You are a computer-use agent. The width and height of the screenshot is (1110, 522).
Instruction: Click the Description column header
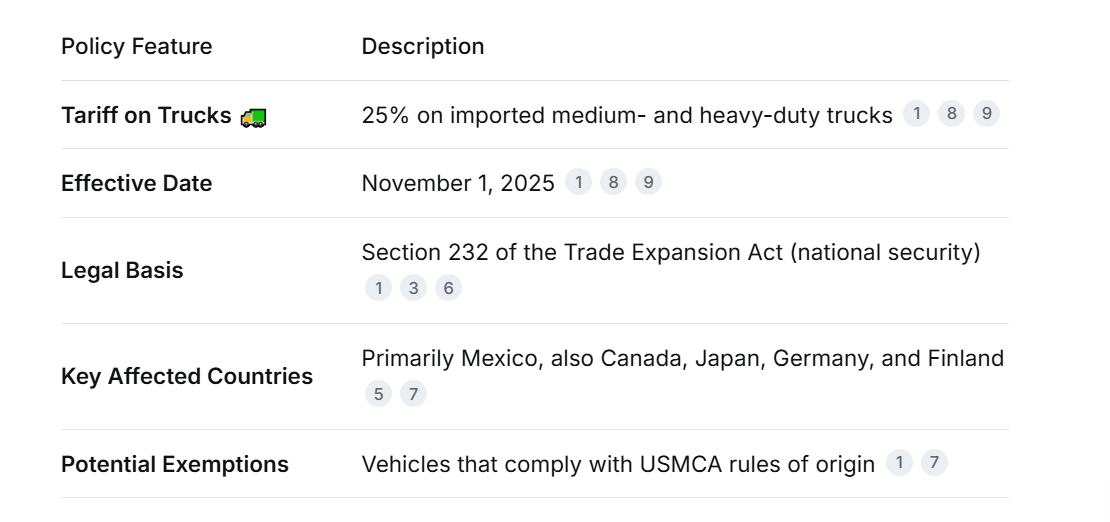(x=422, y=46)
